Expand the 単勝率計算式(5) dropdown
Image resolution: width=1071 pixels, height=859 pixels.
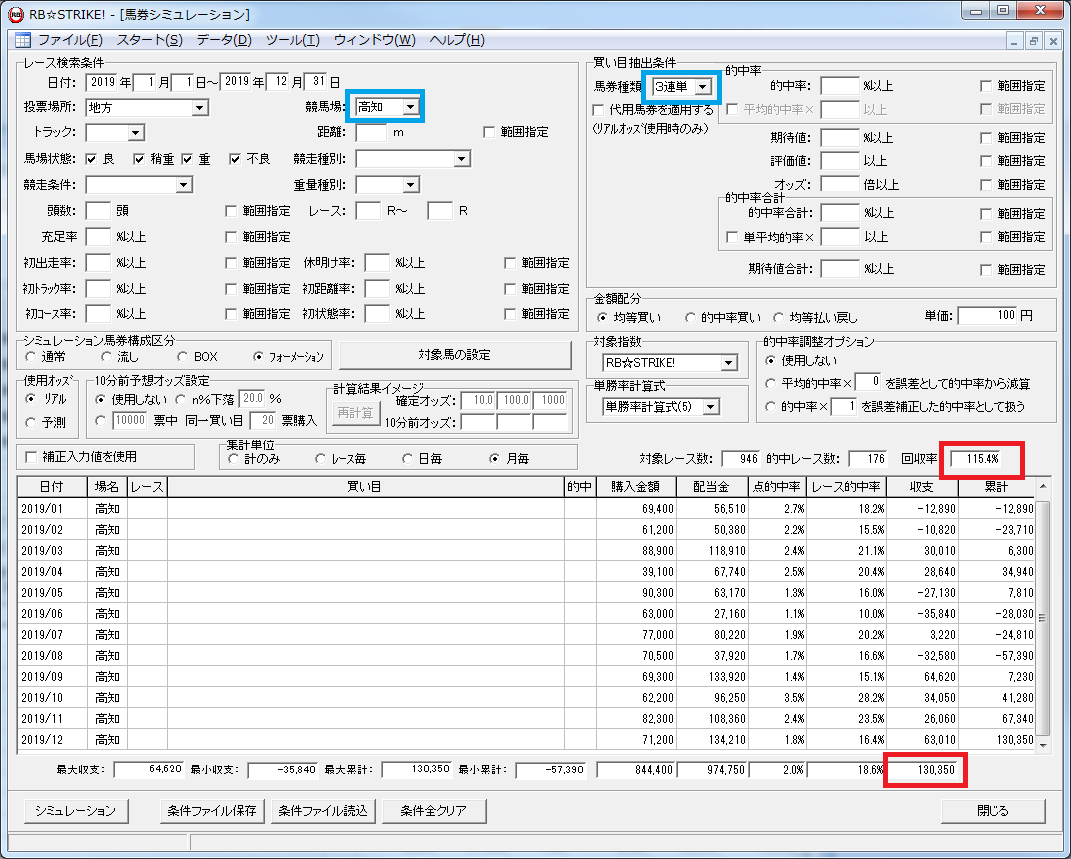711,407
